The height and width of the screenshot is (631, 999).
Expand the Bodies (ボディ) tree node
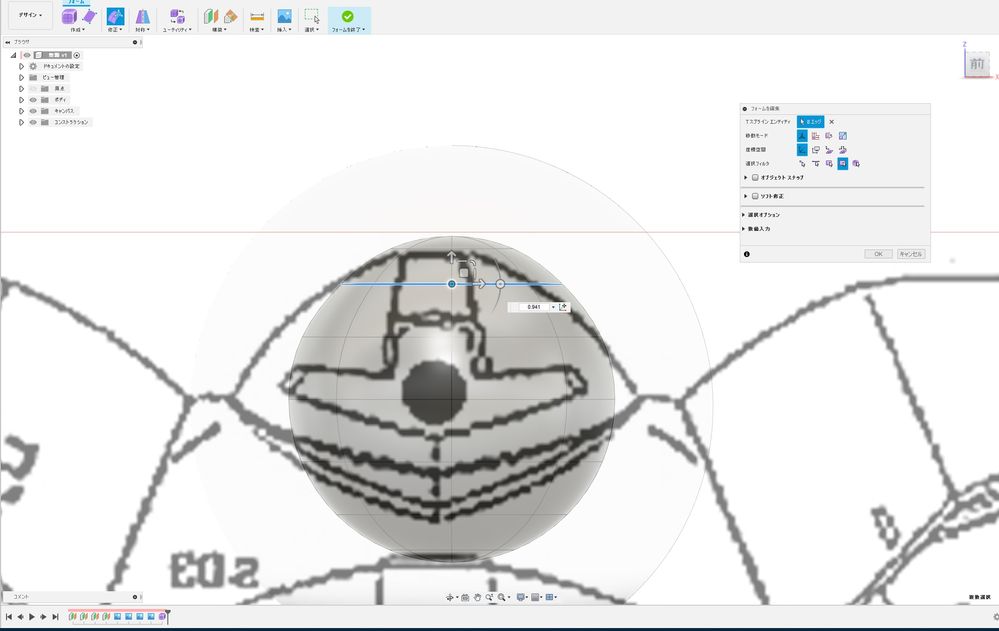click(x=21, y=99)
